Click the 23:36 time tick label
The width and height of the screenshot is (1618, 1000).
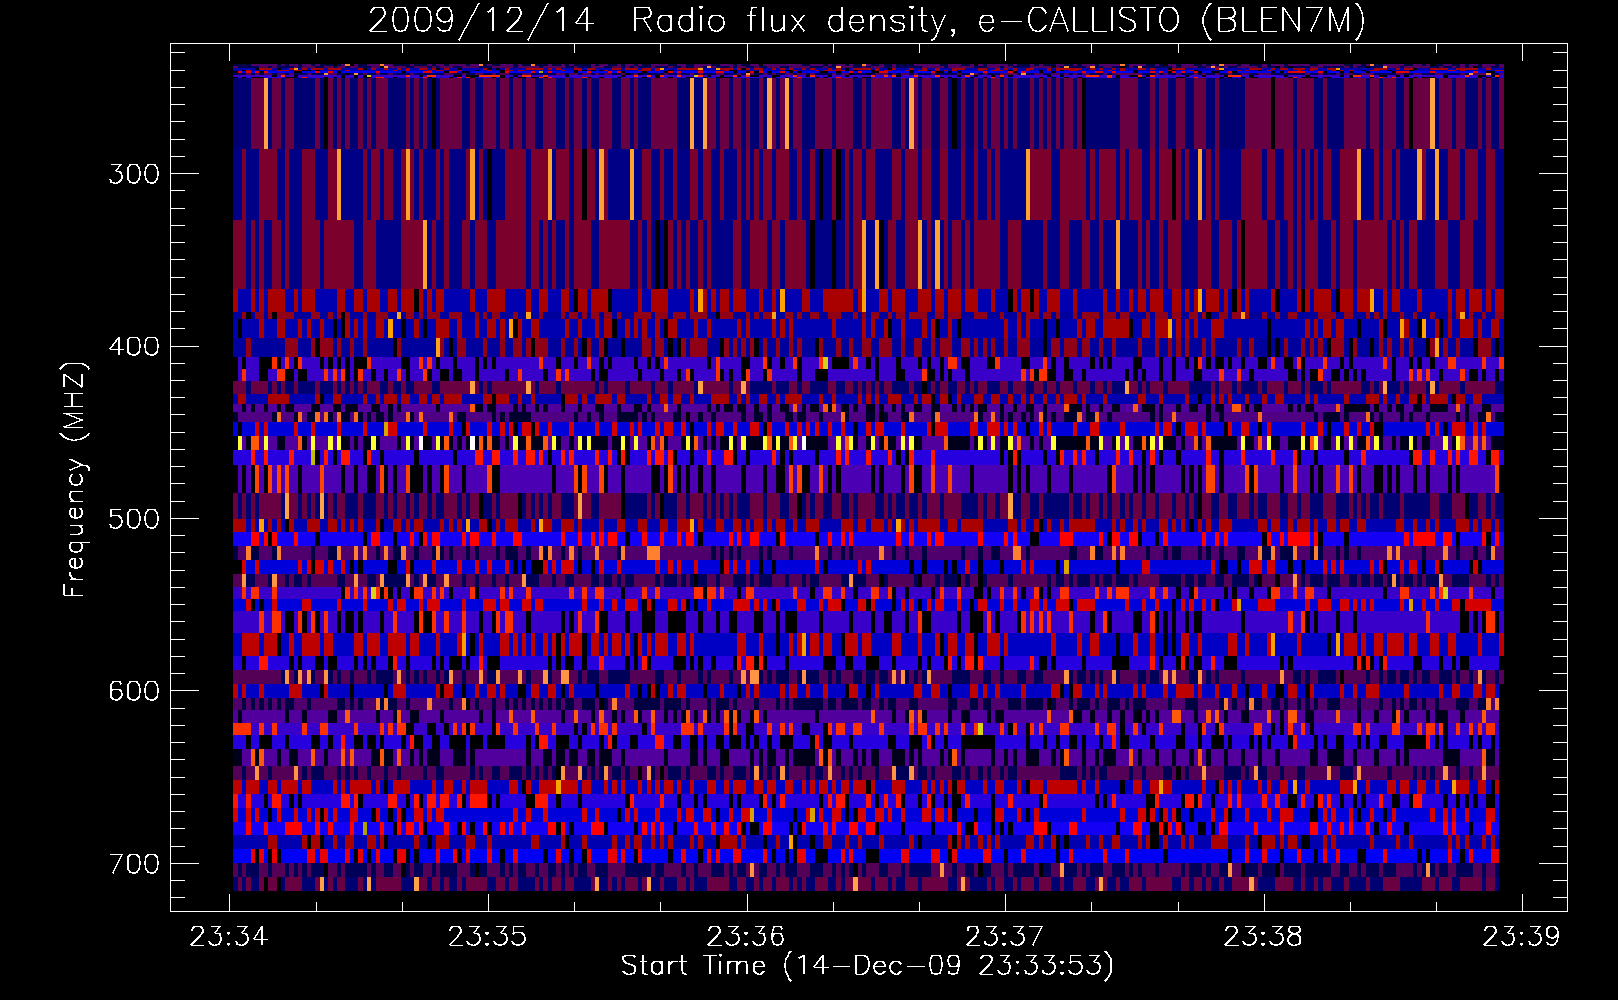click(746, 936)
